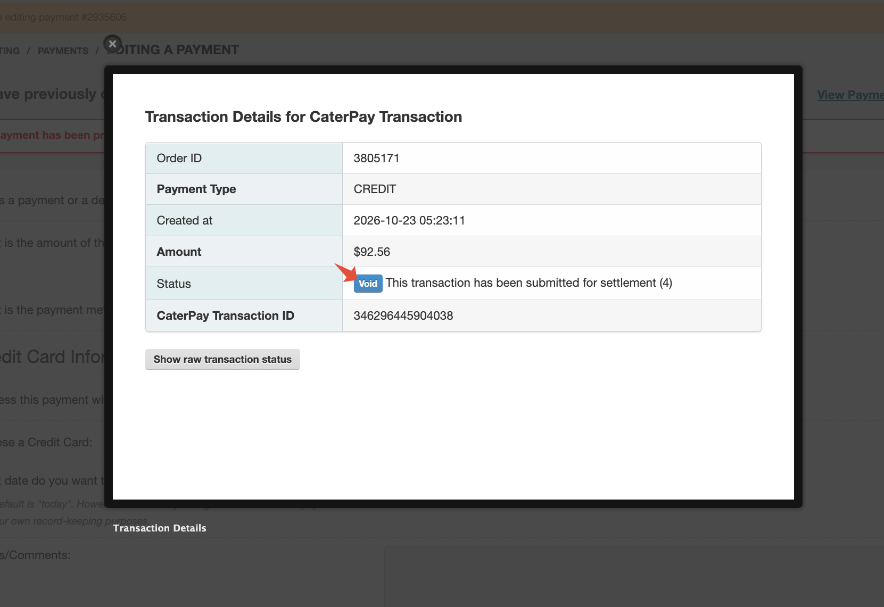
Task: Select CaterPay Transaction ID 346296445904038
Action: coord(403,316)
